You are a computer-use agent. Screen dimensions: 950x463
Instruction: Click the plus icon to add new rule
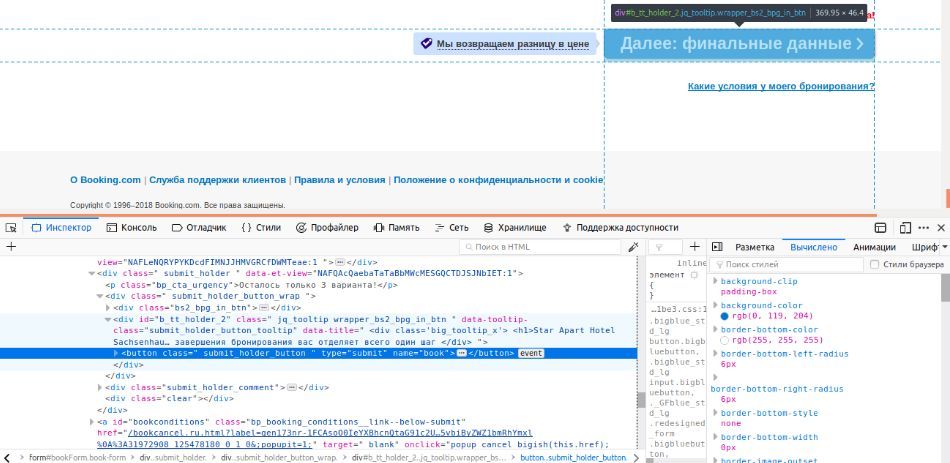[x=695, y=247]
